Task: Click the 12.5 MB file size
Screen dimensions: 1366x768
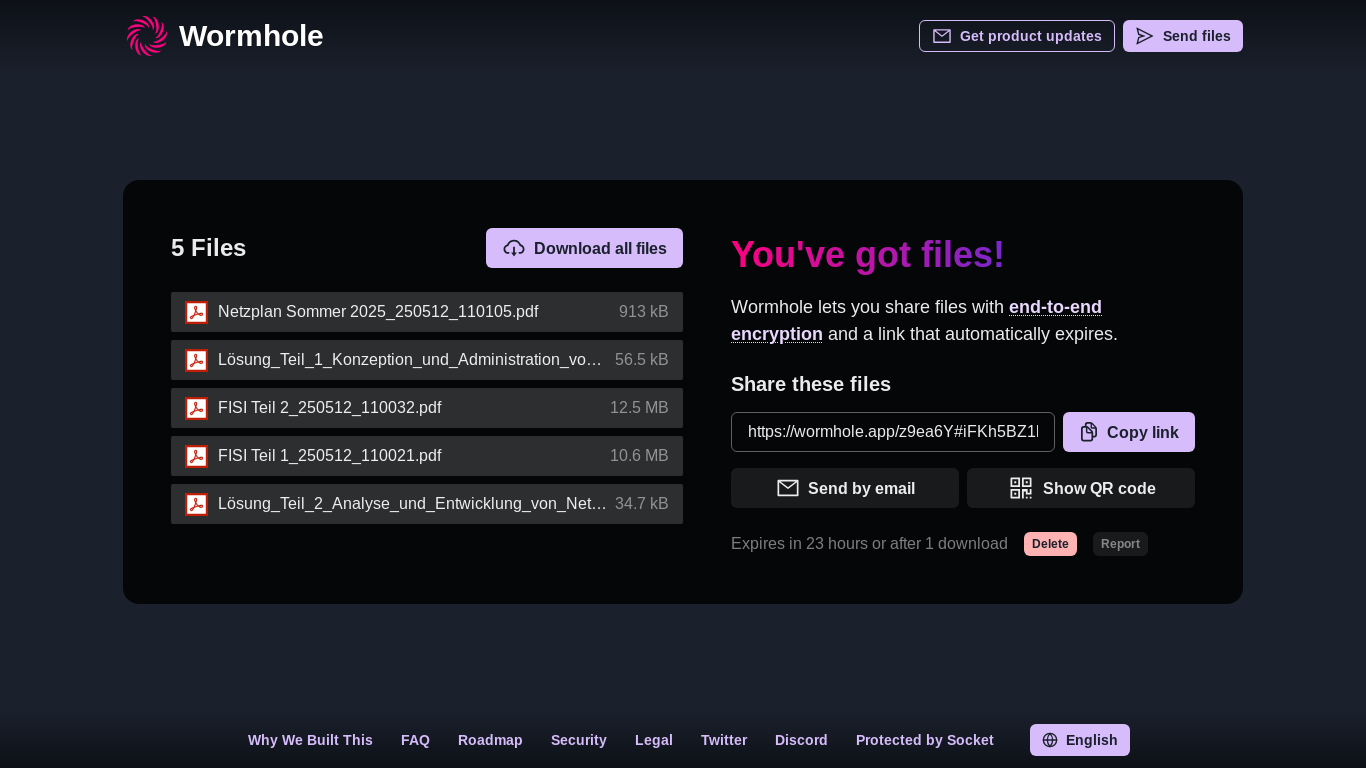Action: pos(639,408)
